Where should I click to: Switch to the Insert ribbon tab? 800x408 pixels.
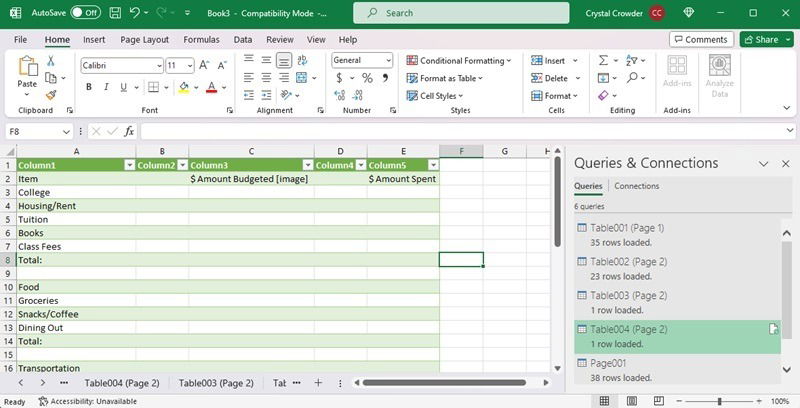click(x=94, y=39)
